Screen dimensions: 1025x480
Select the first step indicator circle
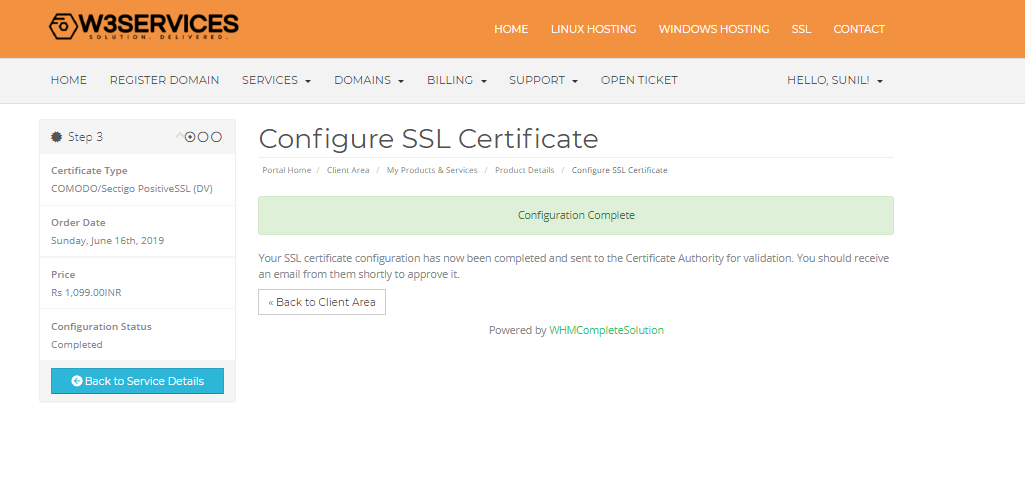[x=190, y=137]
